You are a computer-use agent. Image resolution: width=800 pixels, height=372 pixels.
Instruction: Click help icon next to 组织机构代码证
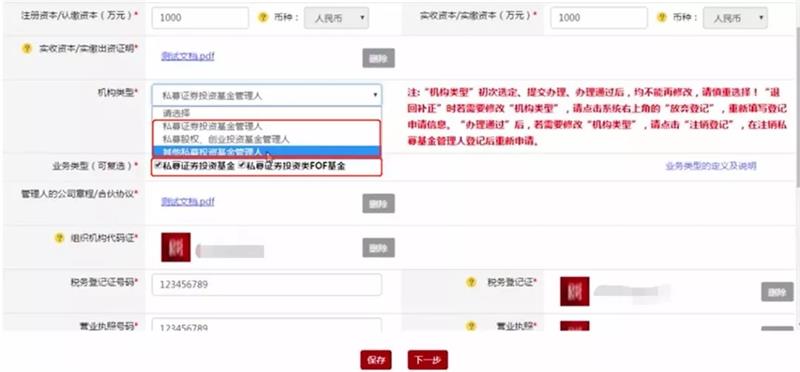coord(59,238)
